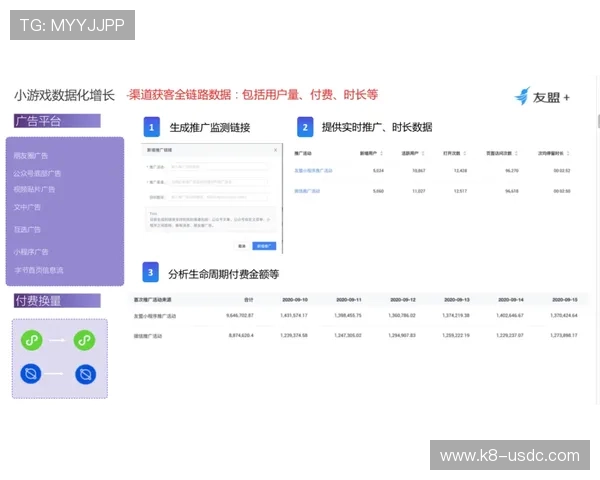Click the active users value 11,027
This screenshot has width=600, height=480.
pos(419,191)
